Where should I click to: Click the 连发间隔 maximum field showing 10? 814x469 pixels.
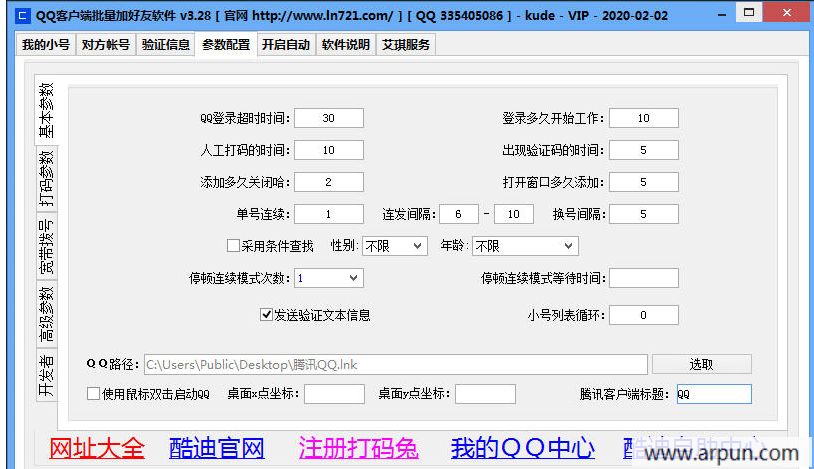(x=514, y=214)
